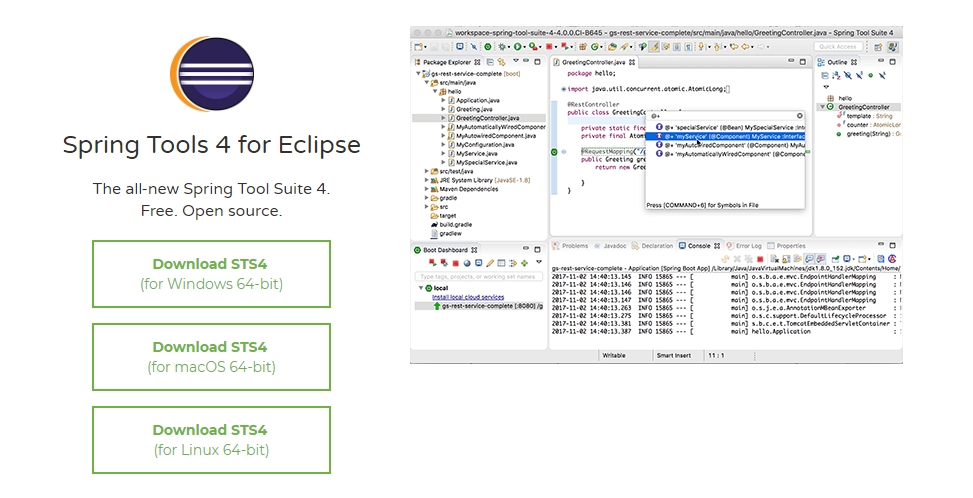Maximize the Package Explorer panel

(x=537, y=62)
